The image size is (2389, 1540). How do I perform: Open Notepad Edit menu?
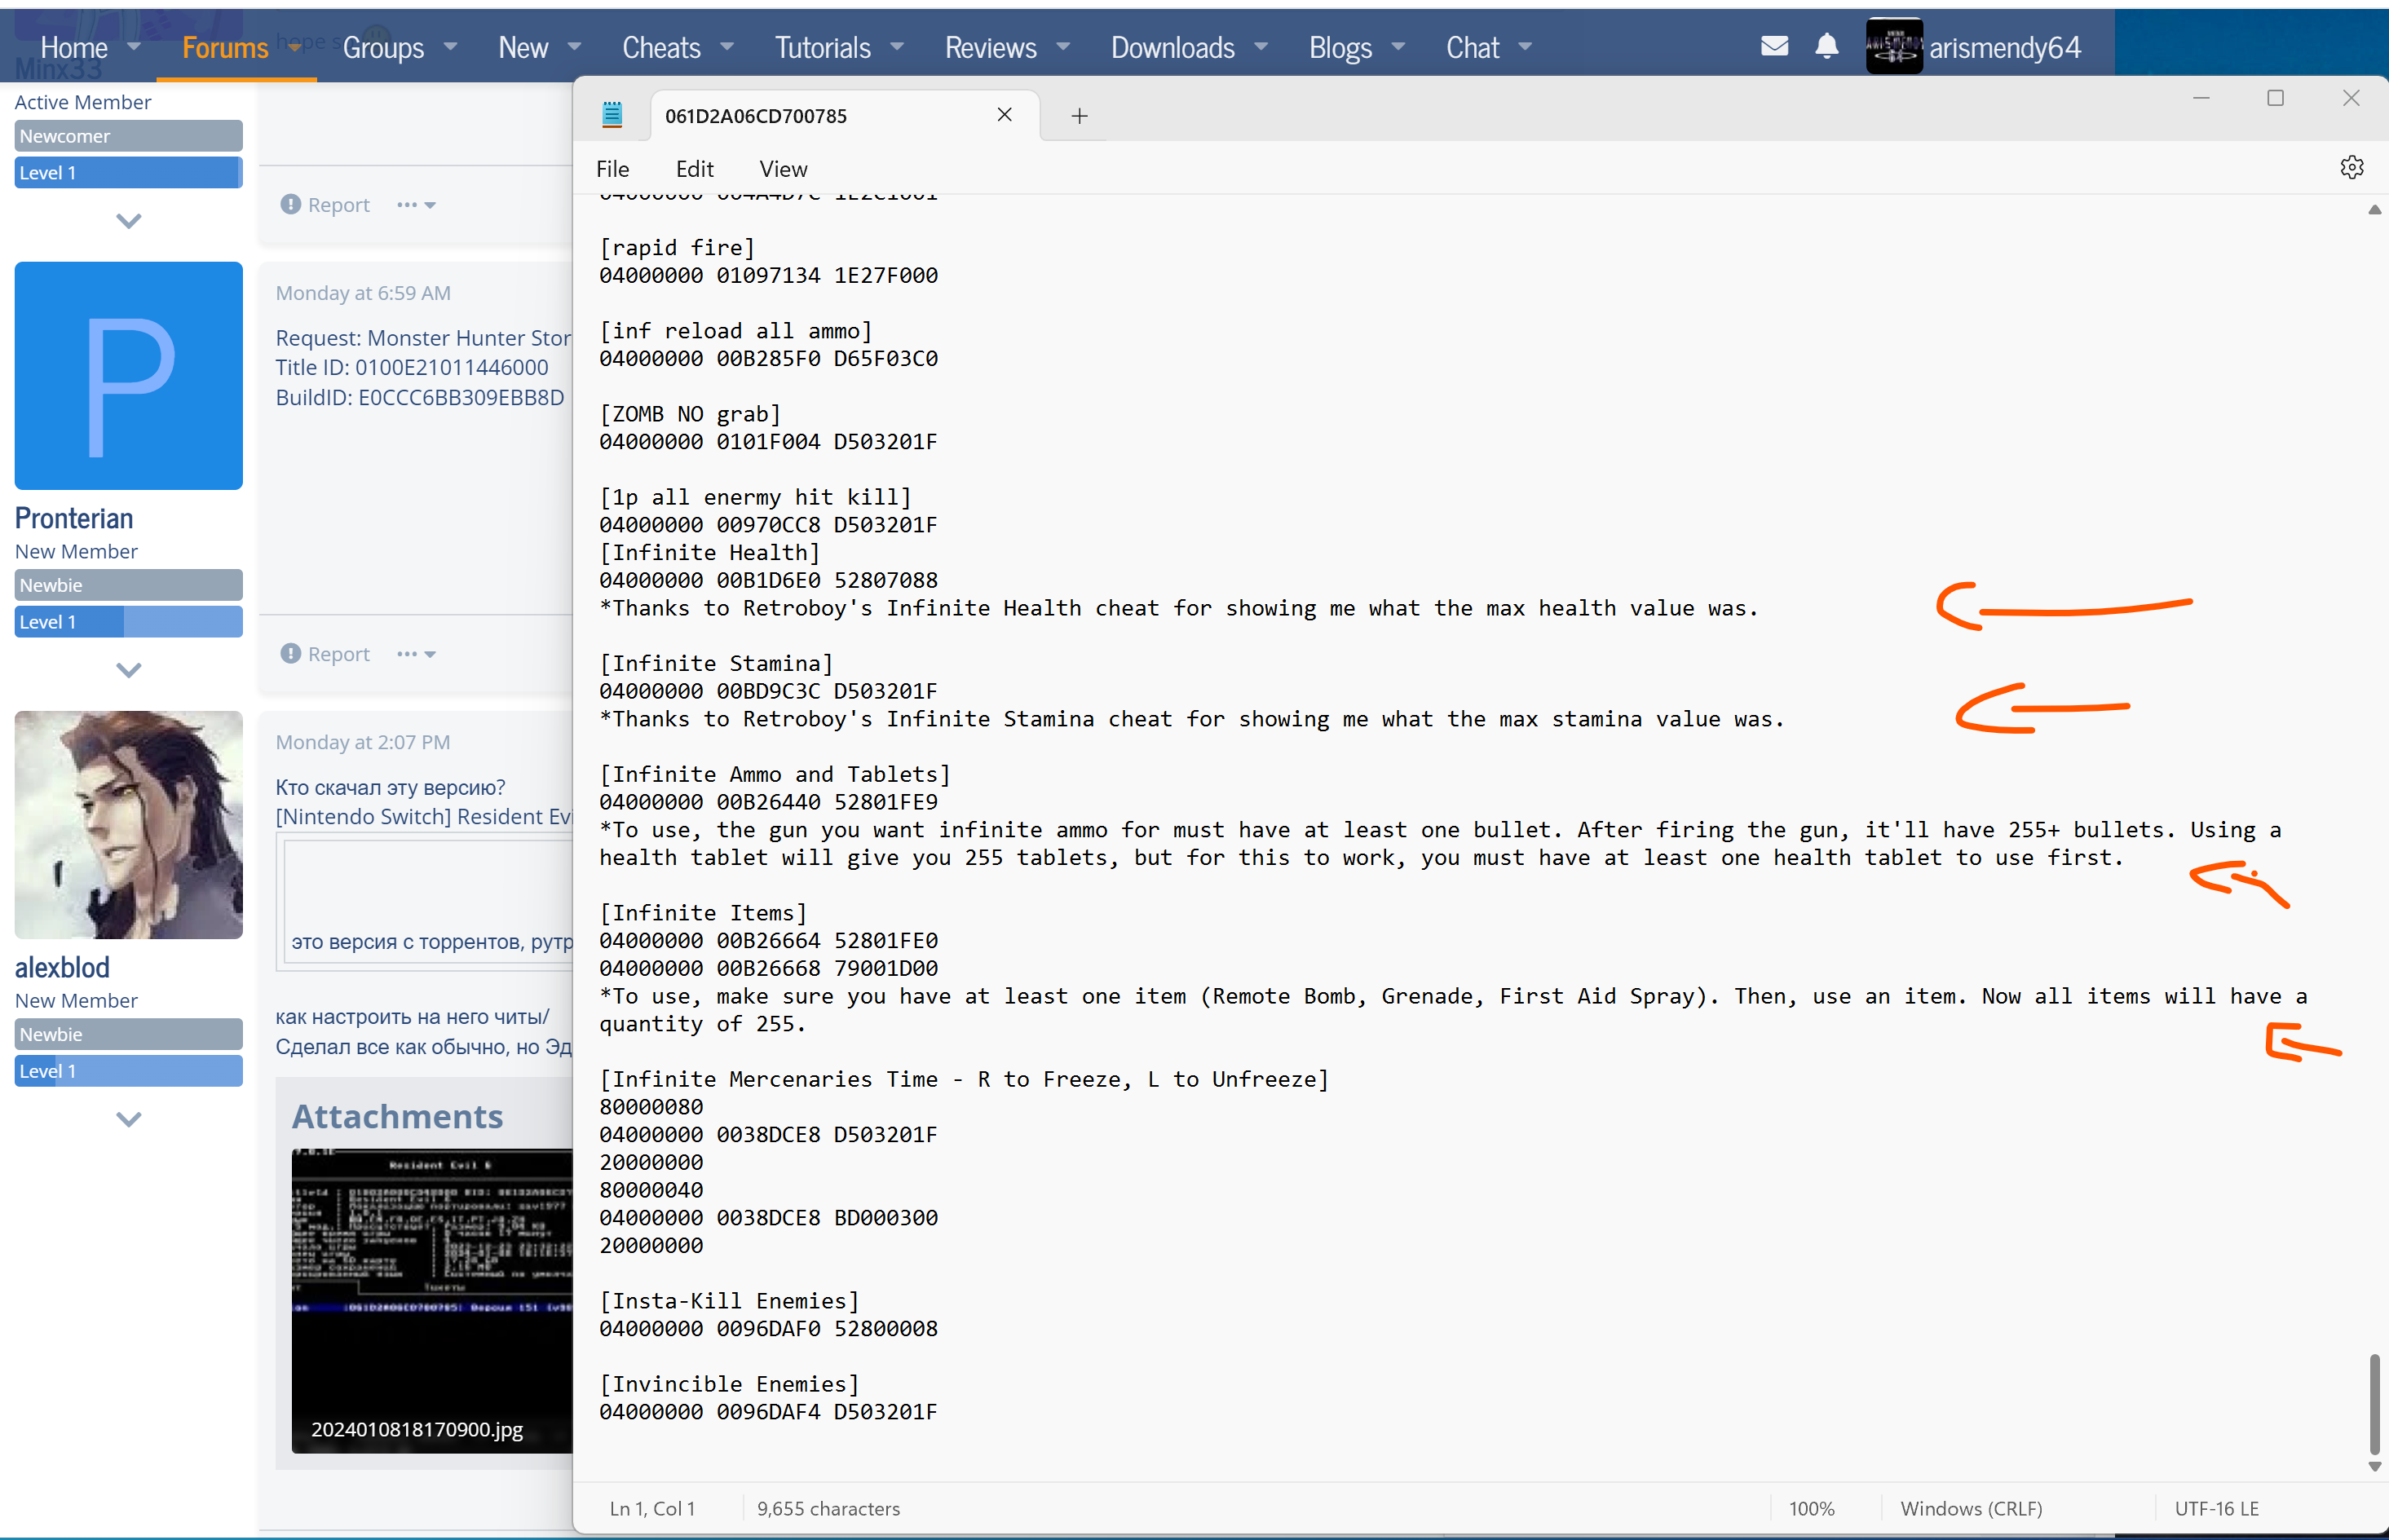(694, 169)
